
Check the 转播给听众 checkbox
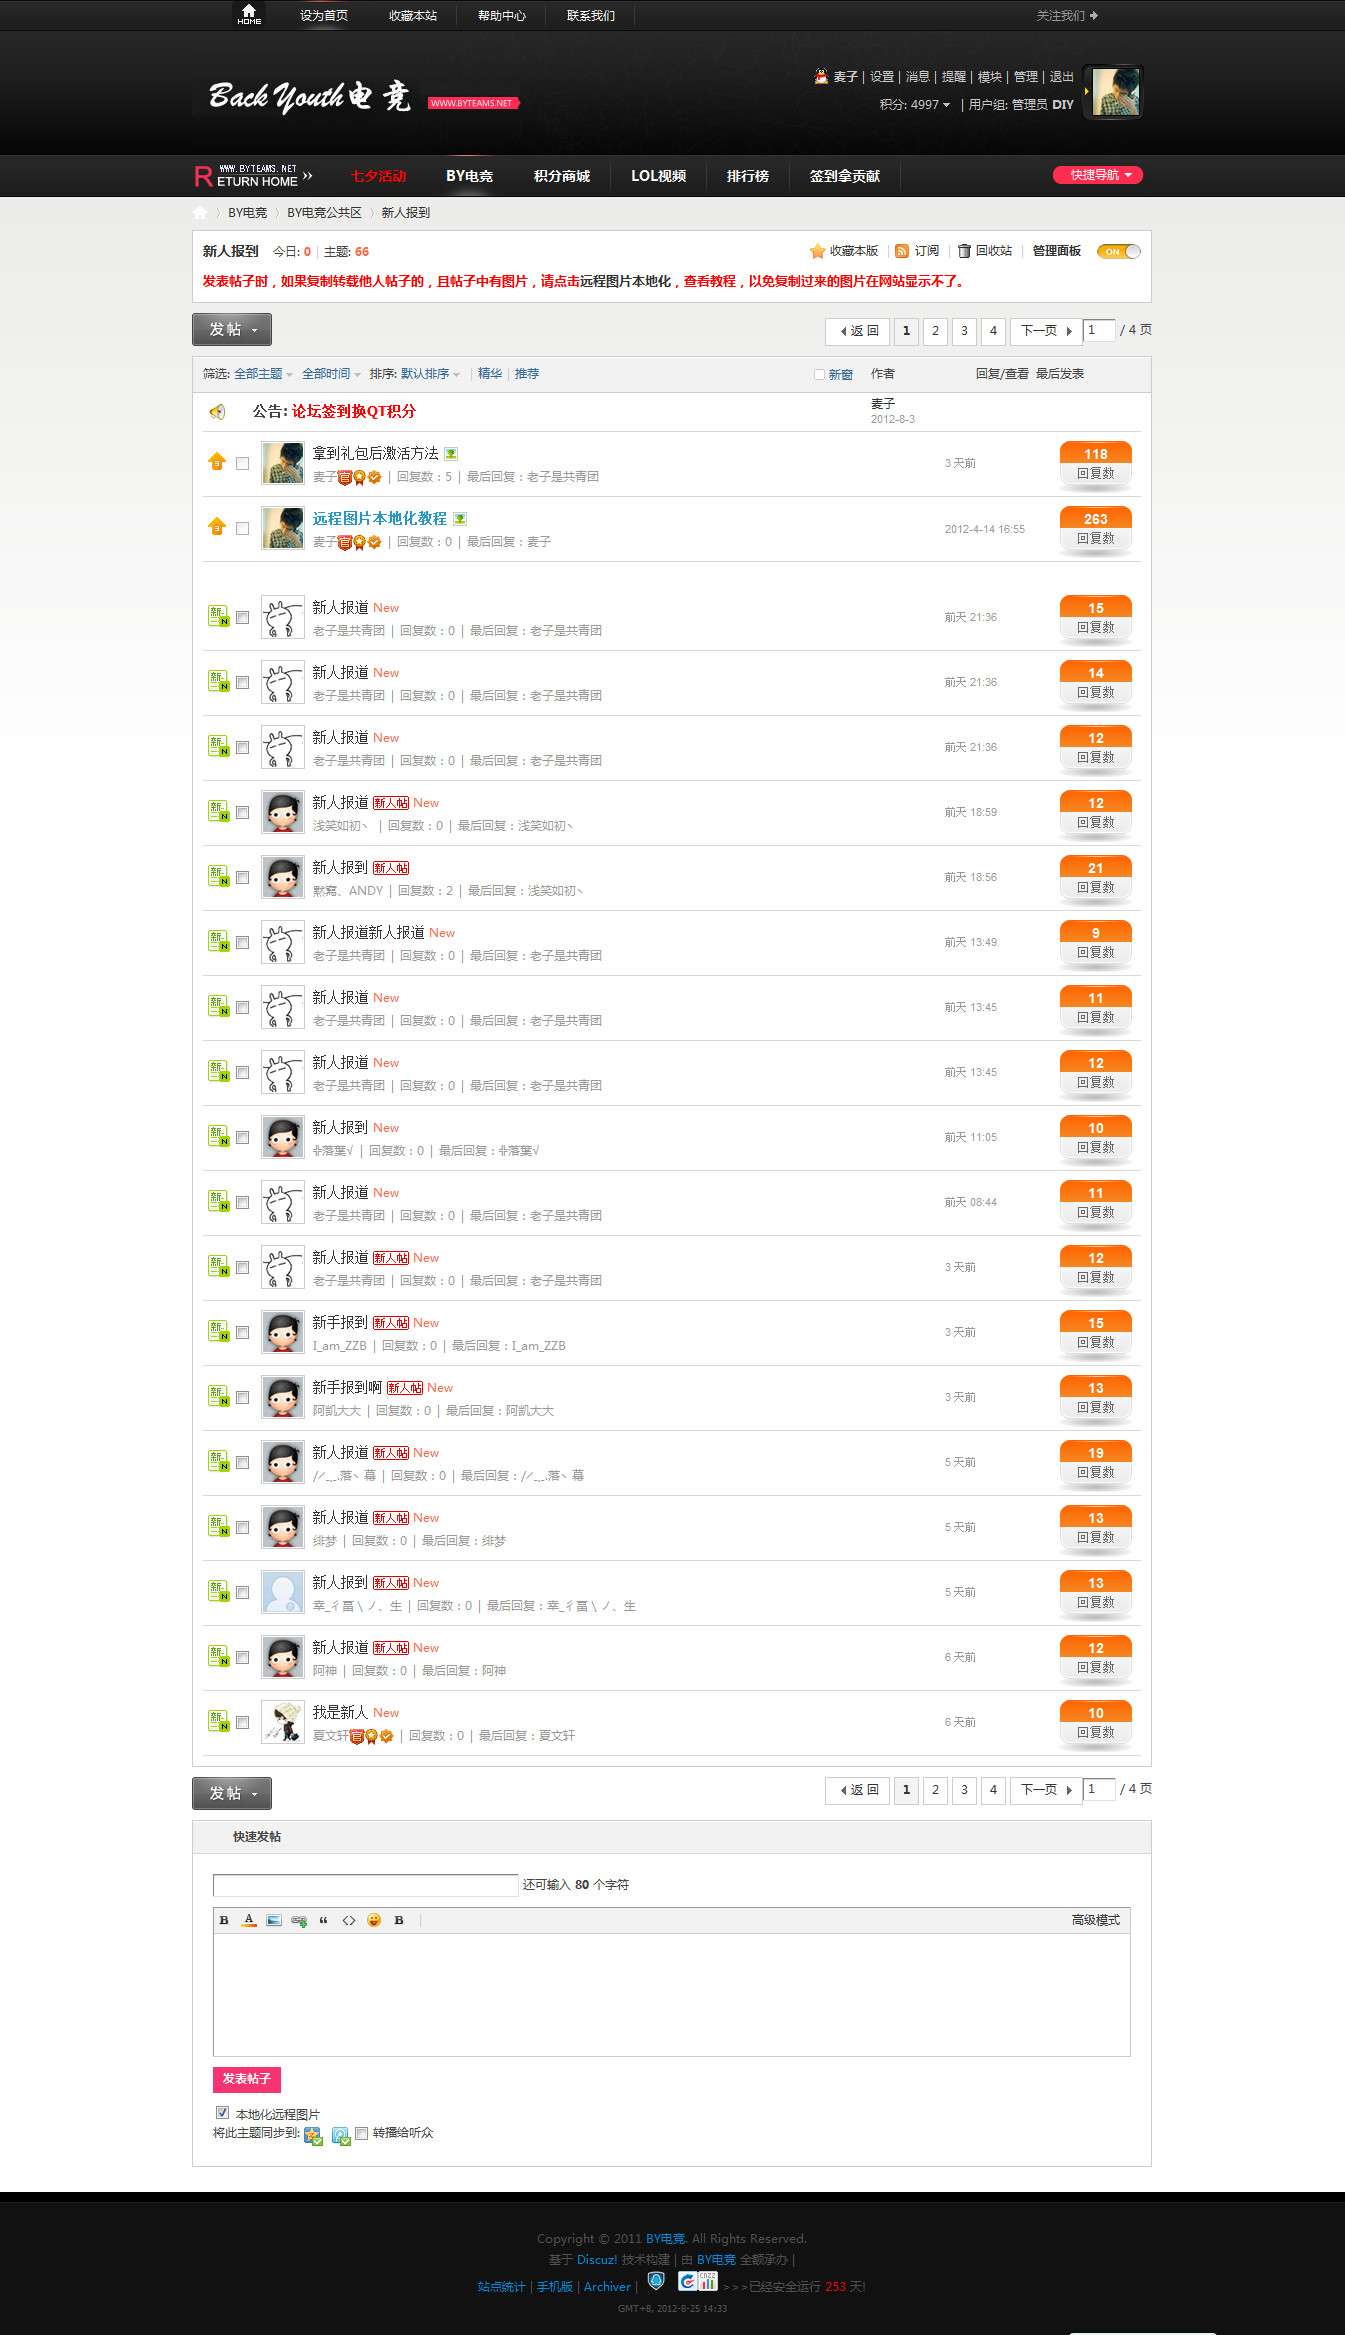point(362,2132)
